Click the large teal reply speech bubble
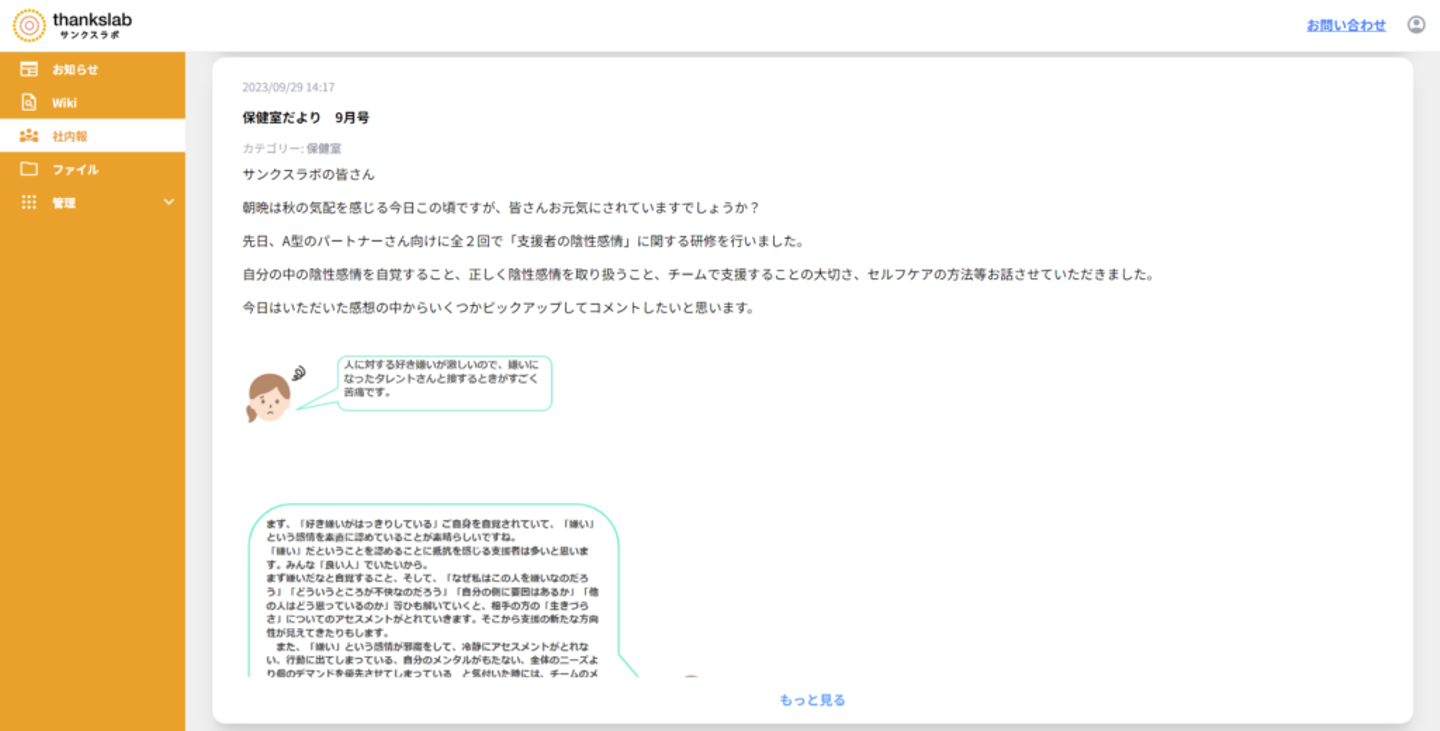Viewport: 1440px width, 731px height. tap(435, 591)
